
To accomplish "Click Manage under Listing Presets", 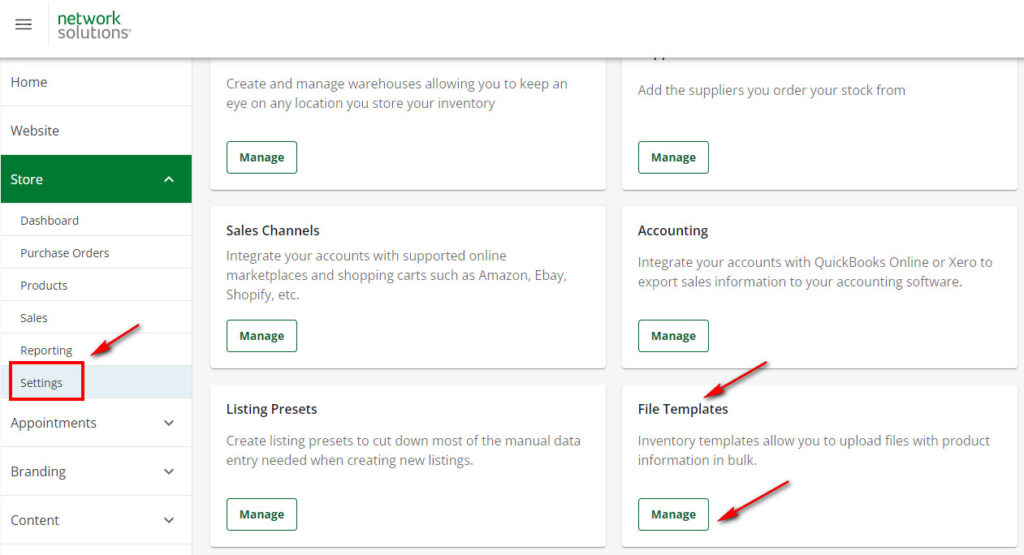I will pos(261,514).
